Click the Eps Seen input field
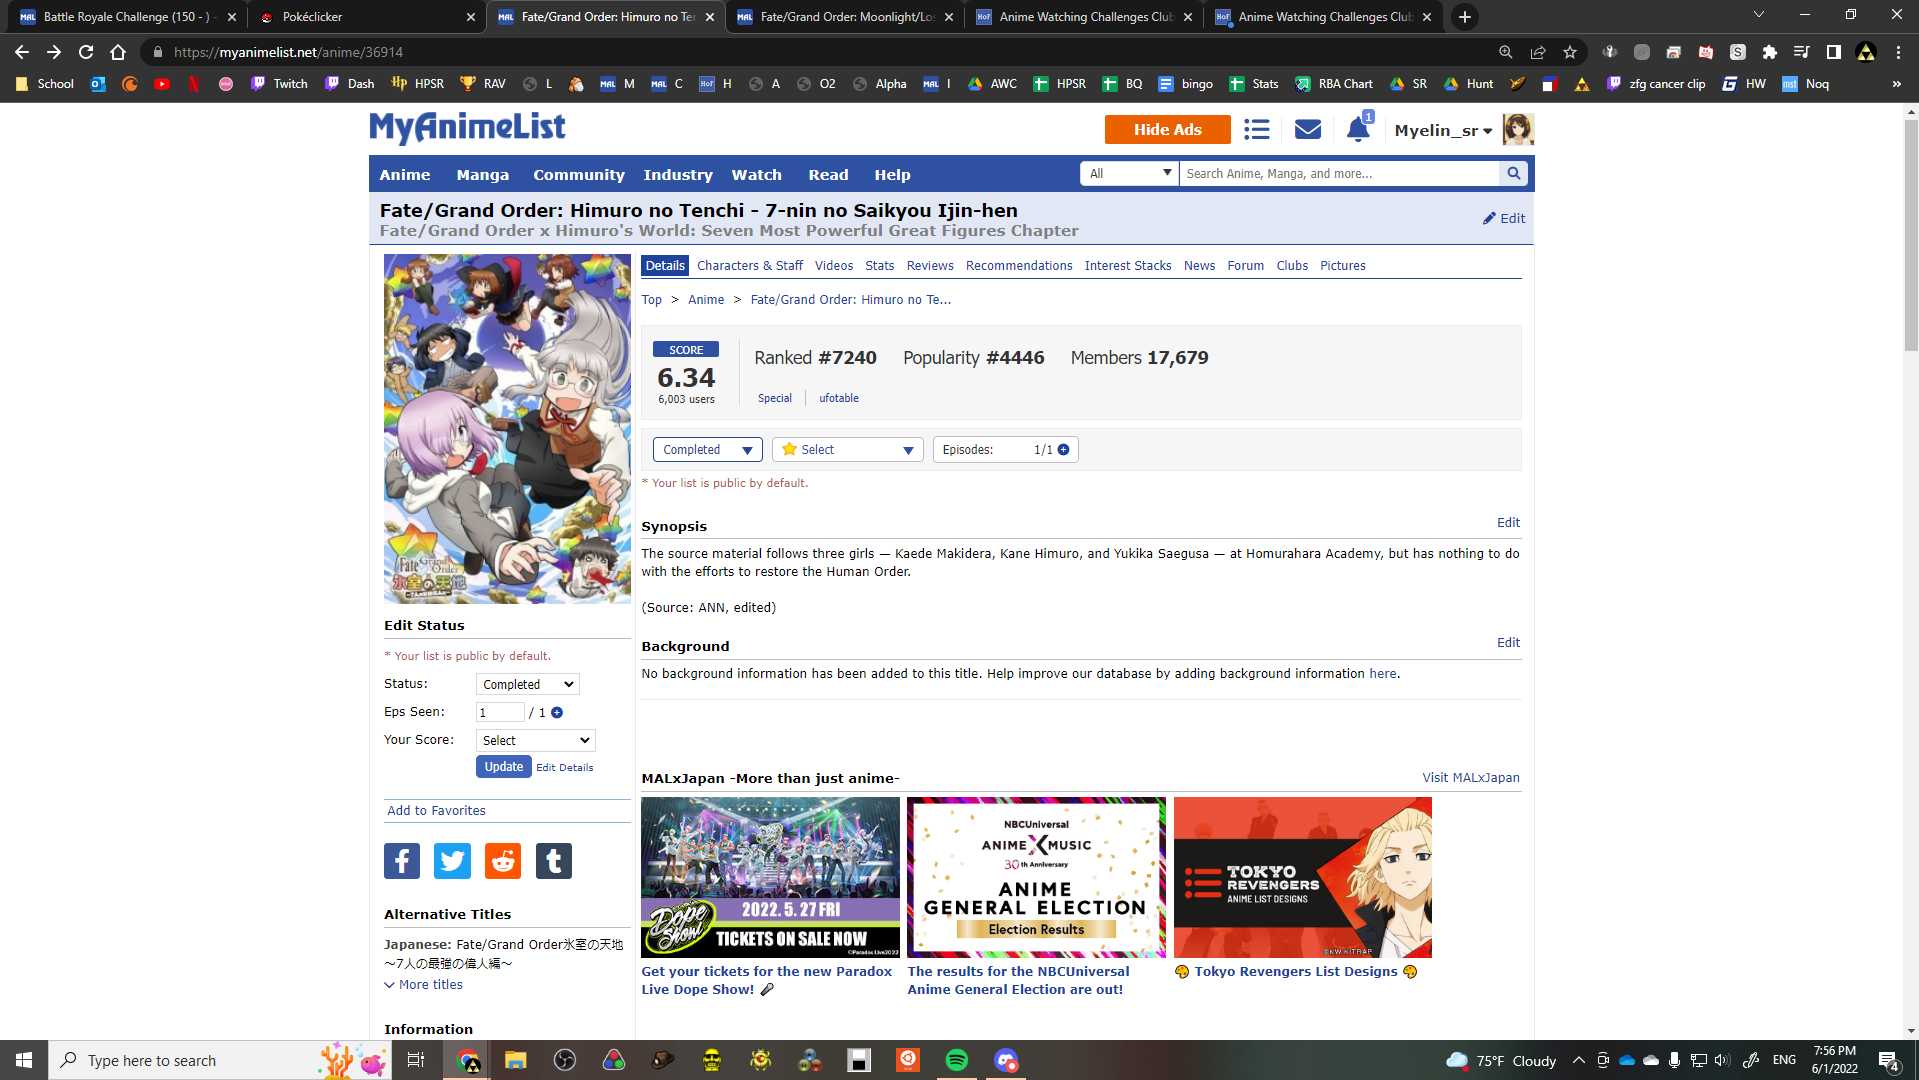Image resolution: width=1919 pixels, height=1080 pixels. coord(500,713)
